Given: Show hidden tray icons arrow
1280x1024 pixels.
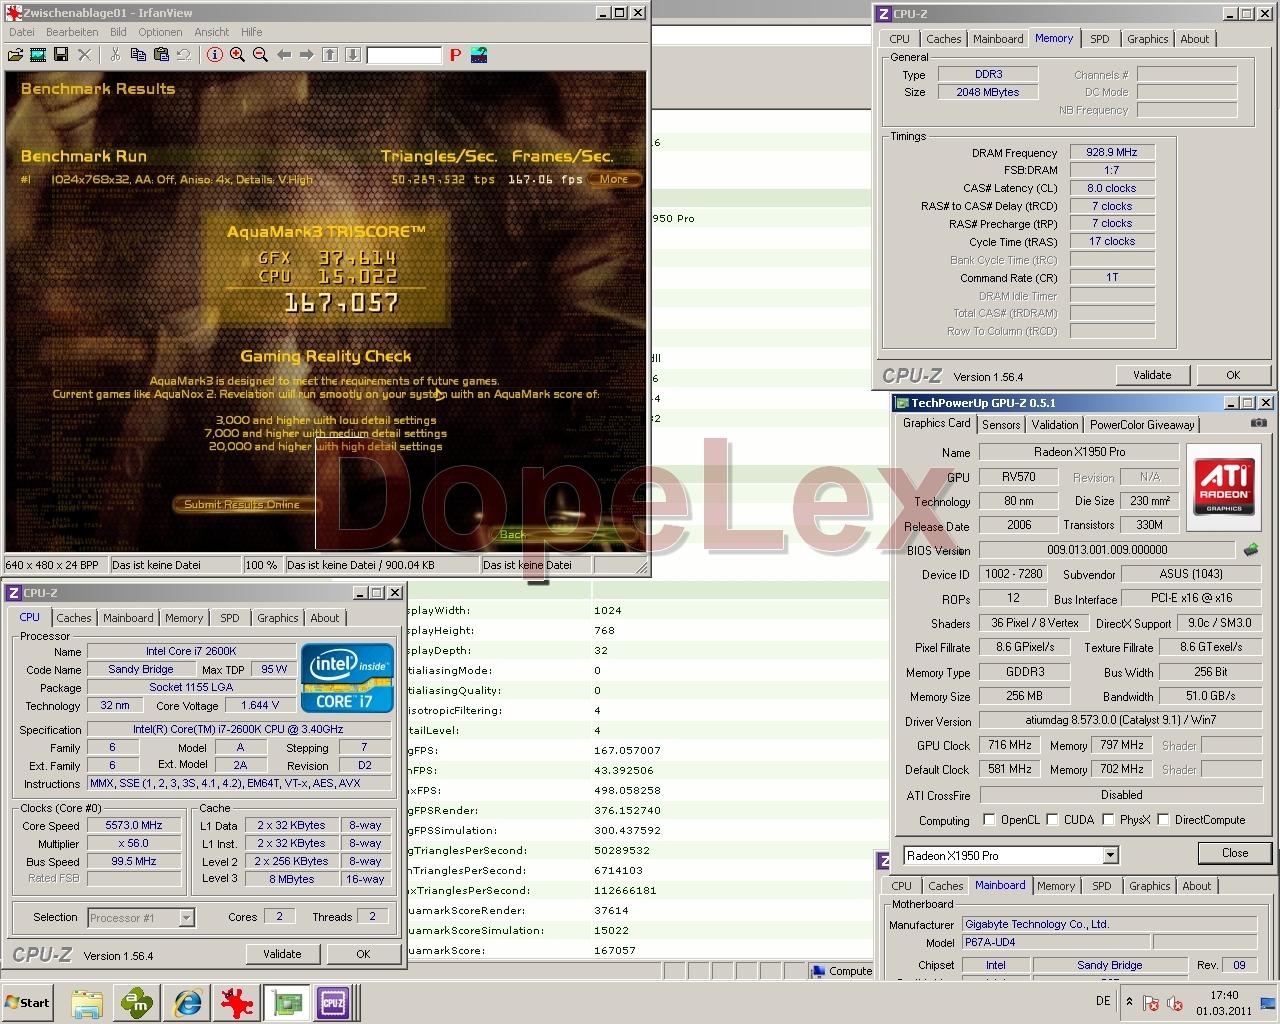Looking at the screenshot, I should (1129, 1001).
